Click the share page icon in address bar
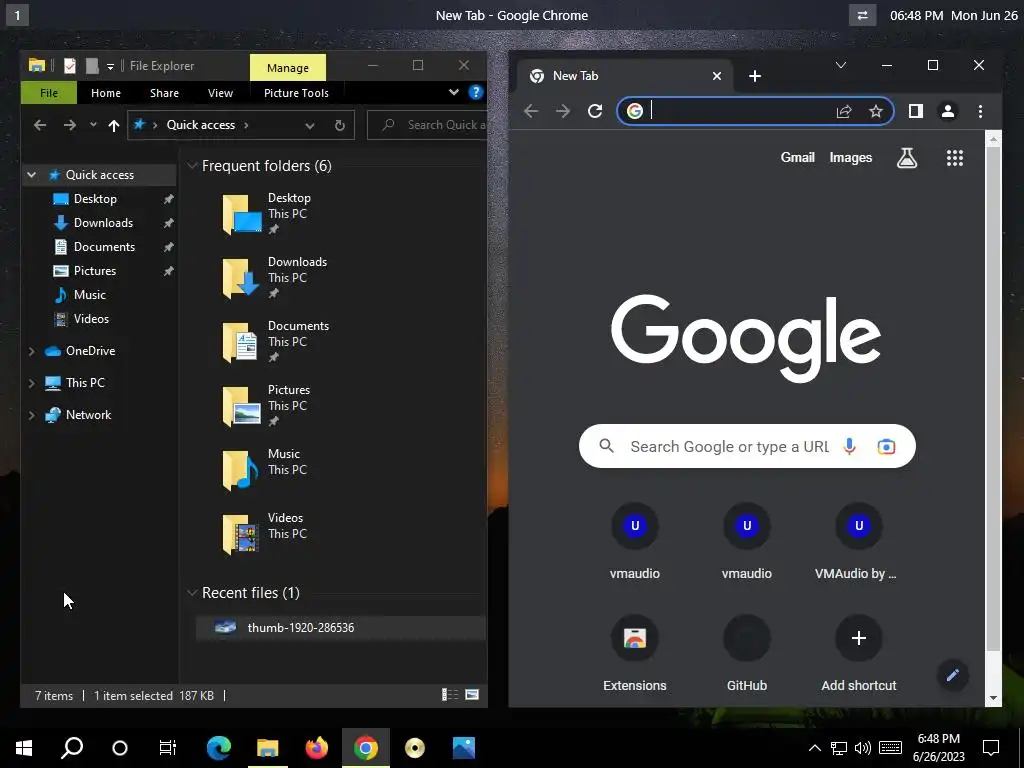Screen dimensions: 1024x768 pos(844,112)
